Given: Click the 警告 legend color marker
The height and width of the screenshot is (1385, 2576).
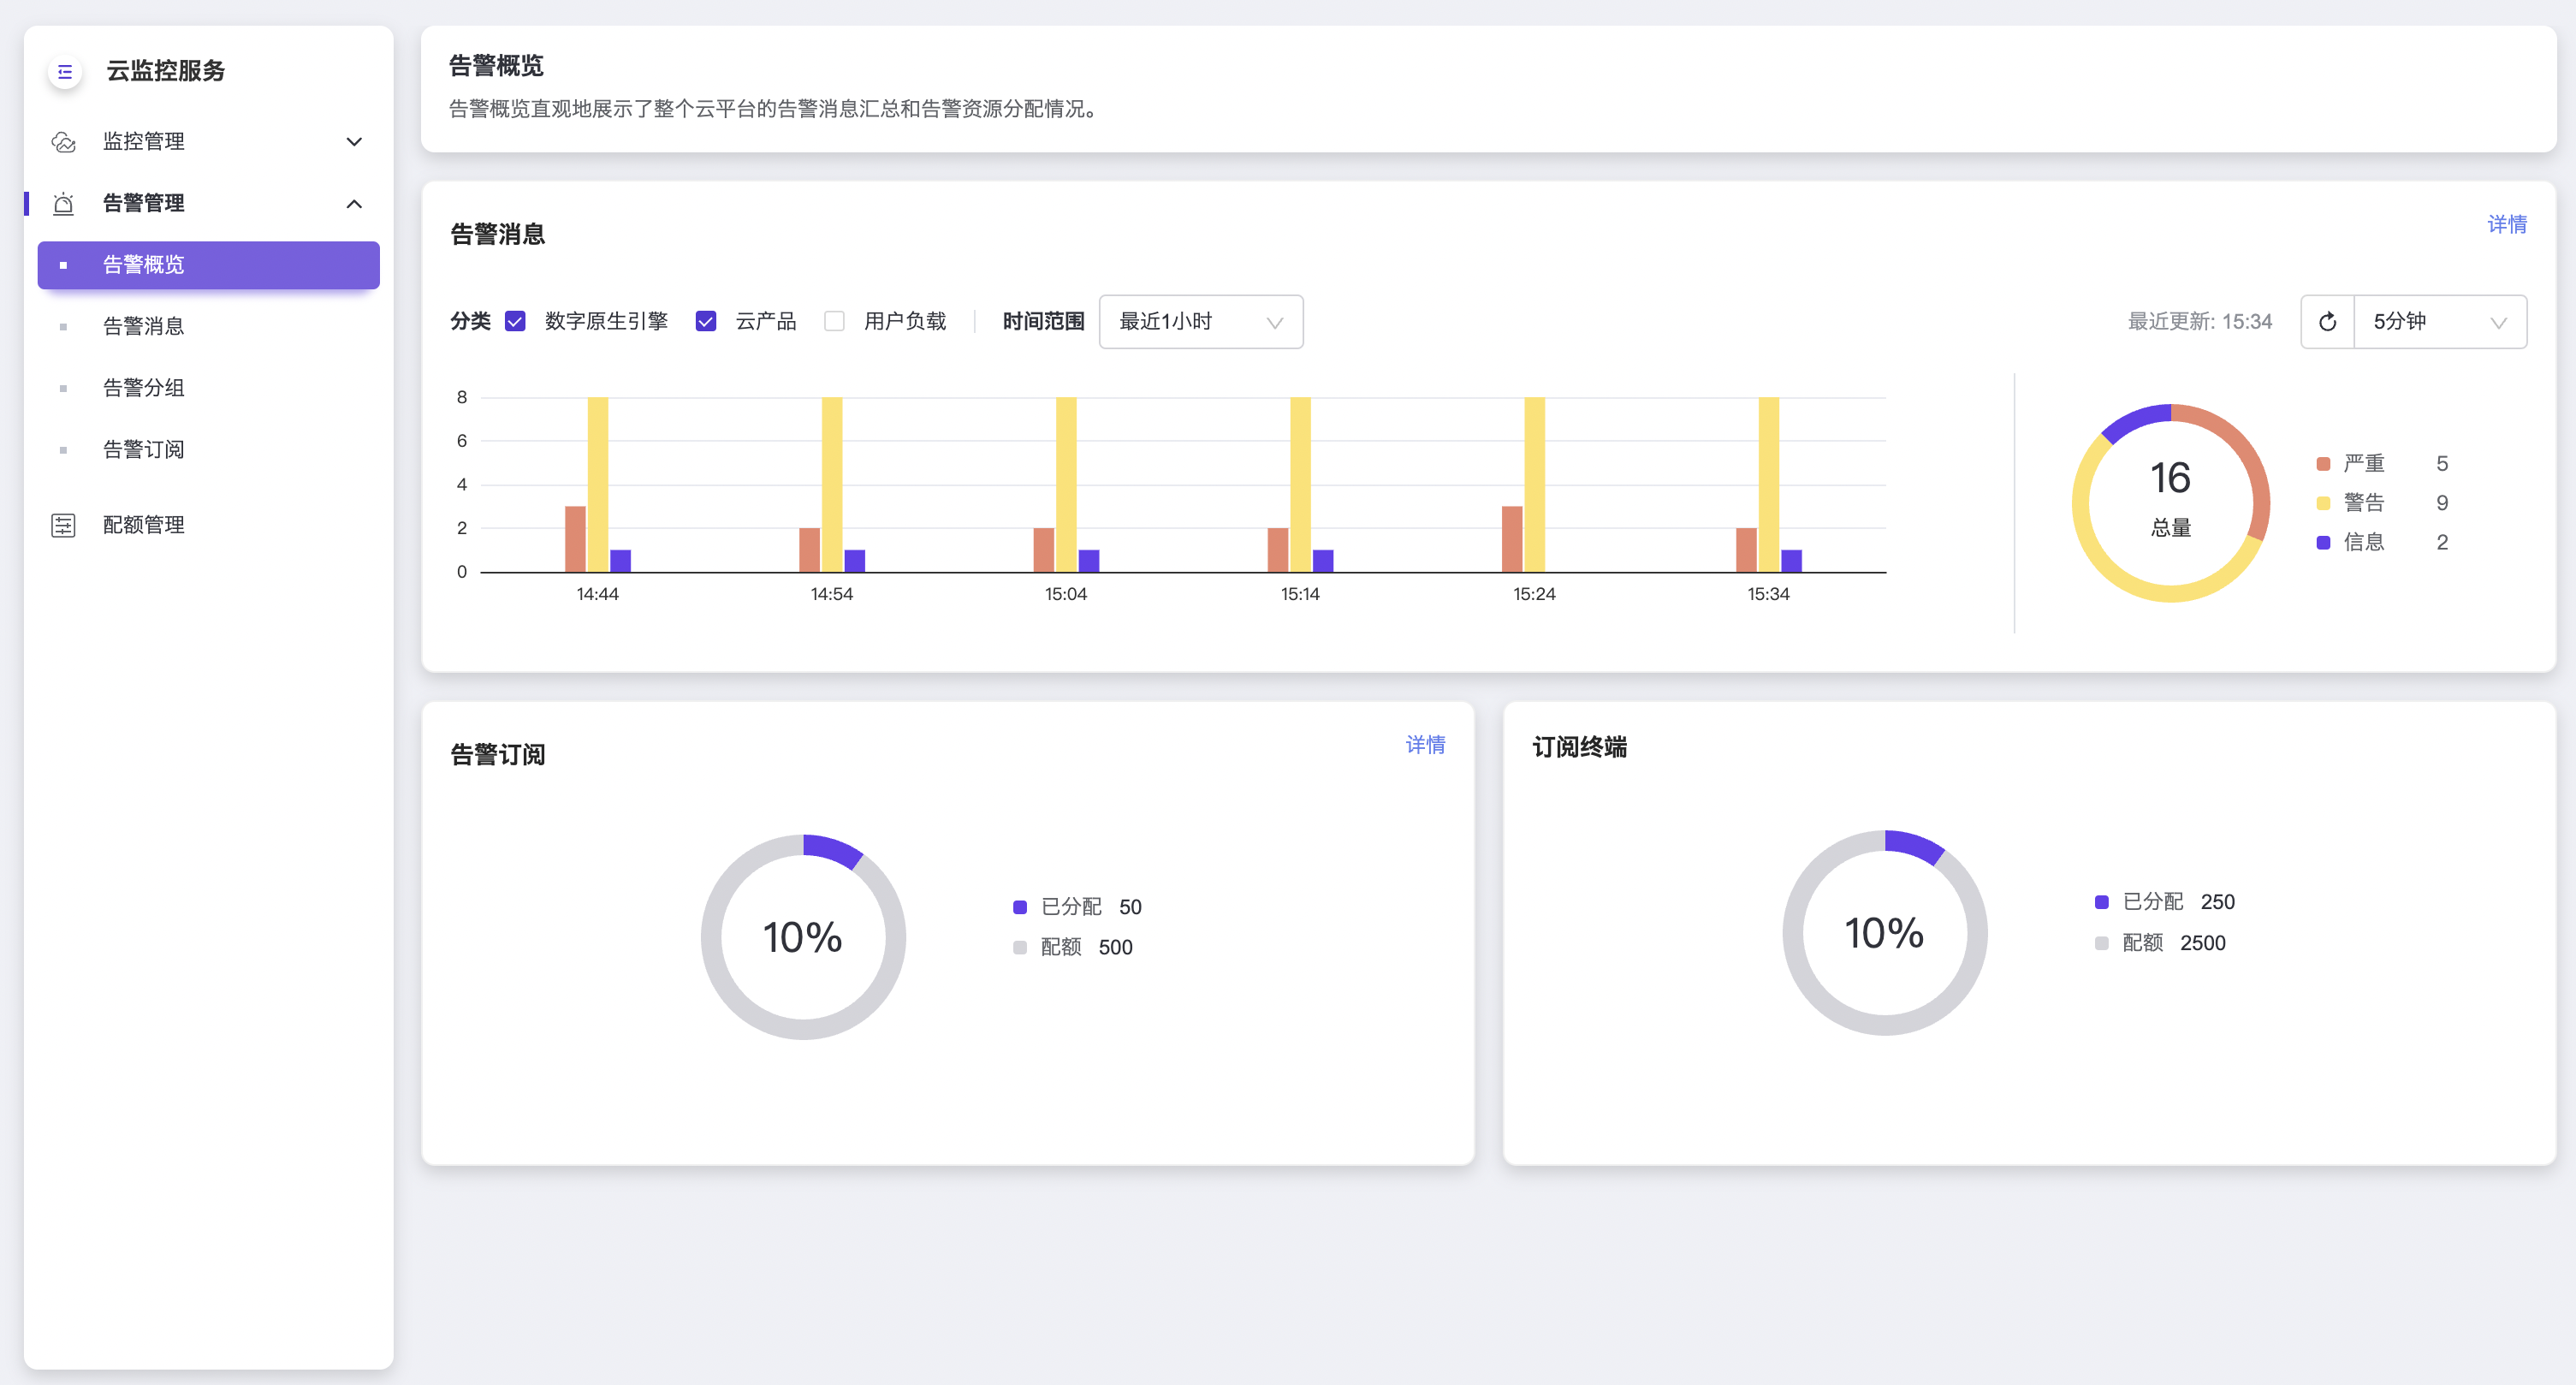Looking at the screenshot, I should 2323,503.
